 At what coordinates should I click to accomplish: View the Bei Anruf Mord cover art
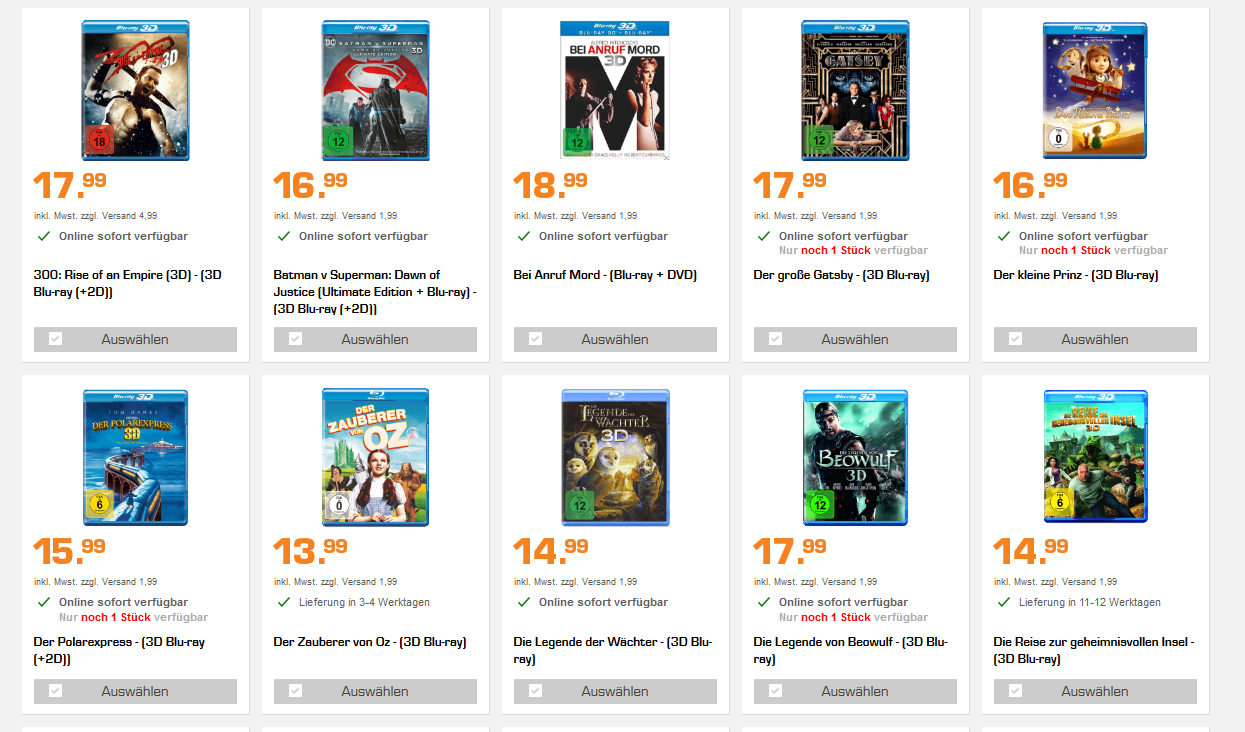(615, 91)
